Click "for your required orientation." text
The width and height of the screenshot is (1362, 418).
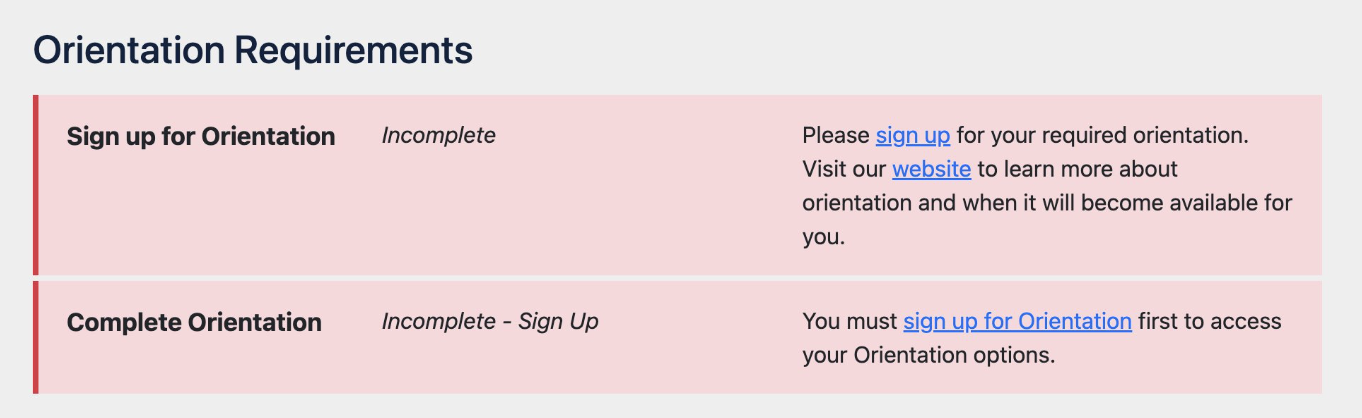(x=1103, y=135)
